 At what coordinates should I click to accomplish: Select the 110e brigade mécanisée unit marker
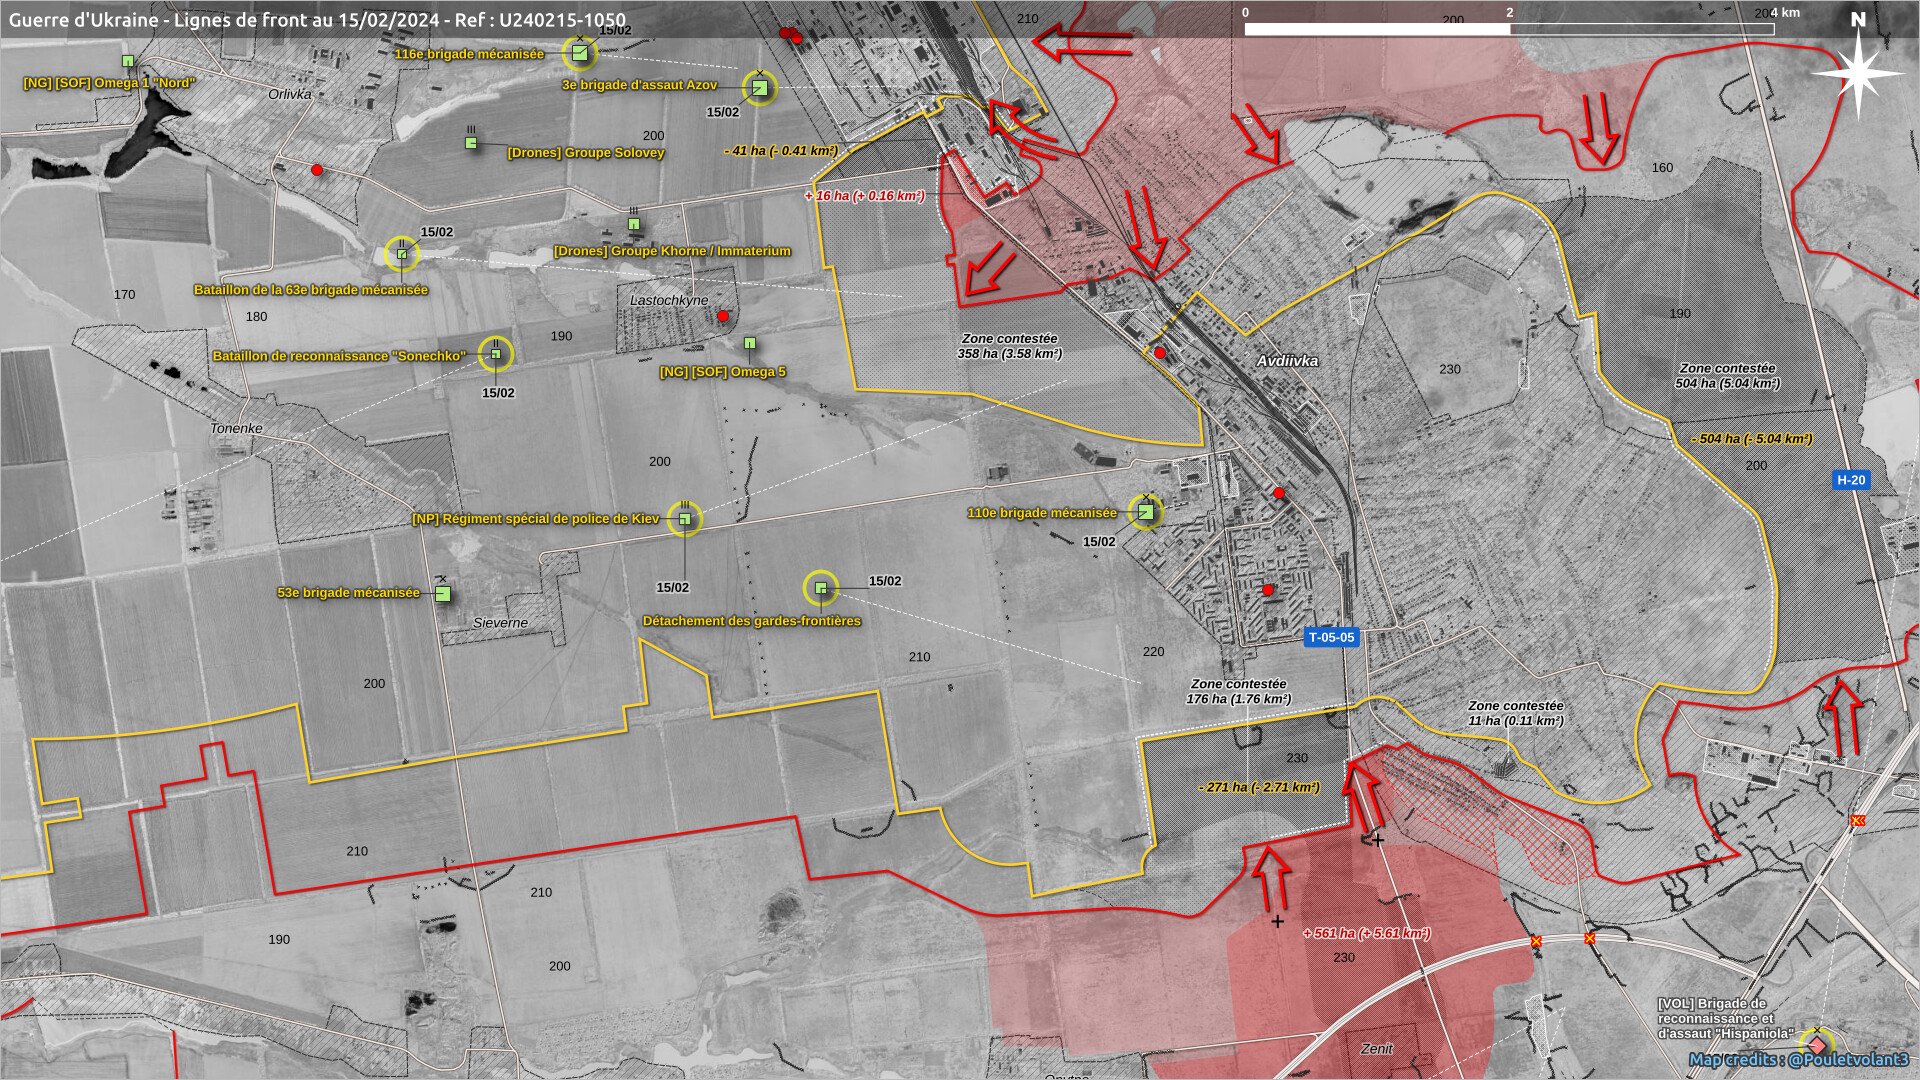pyautogui.click(x=1146, y=512)
